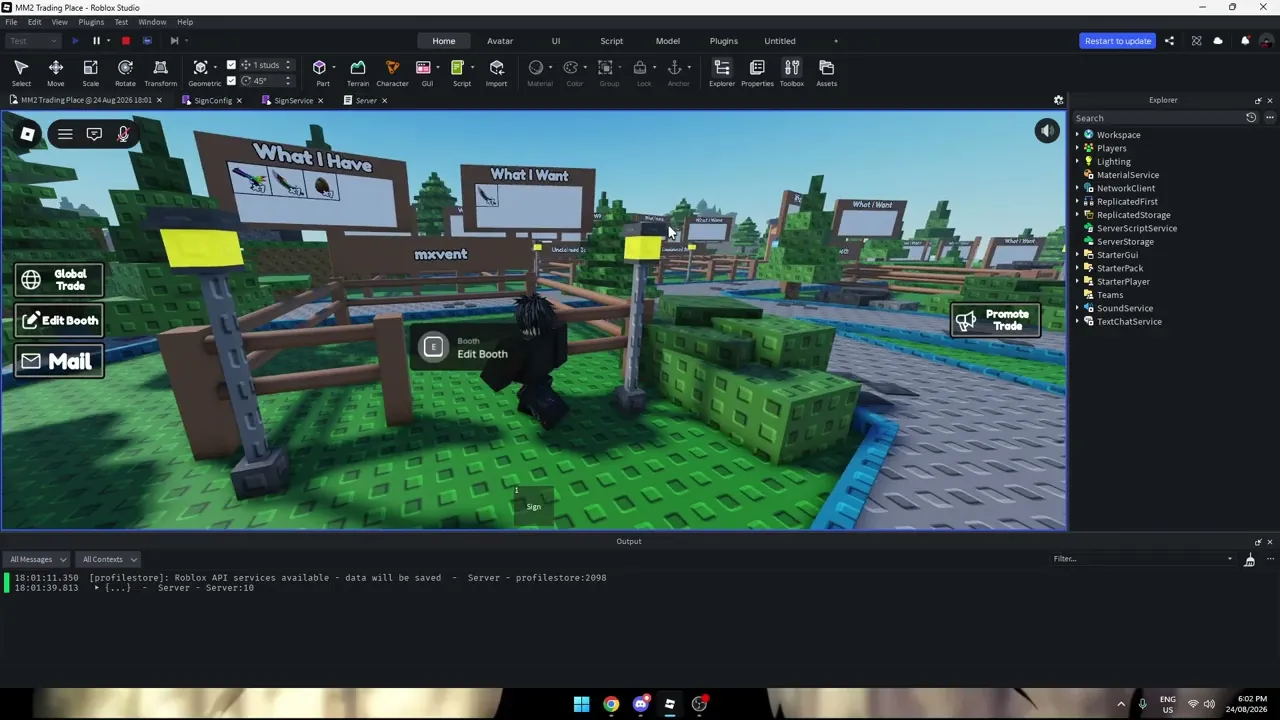Viewport: 1280px width, 720px height.
Task: Pause the playtest
Action: click(x=96, y=41)
